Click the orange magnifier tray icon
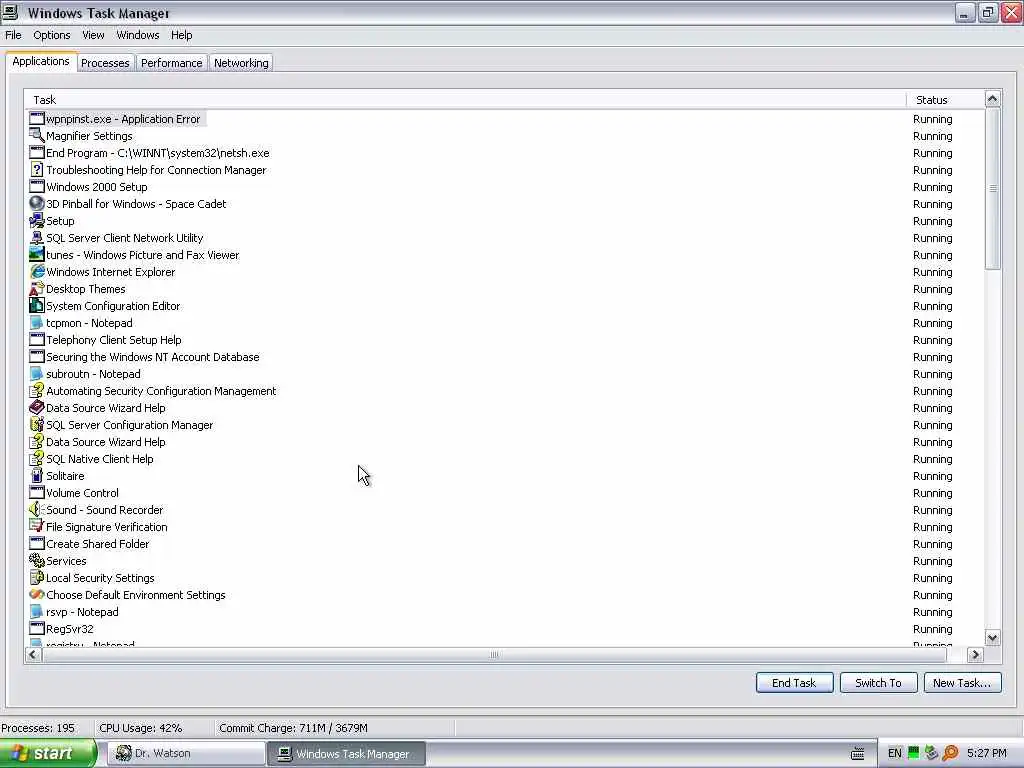Screen dimensions: 1024x768 [950, 754]
